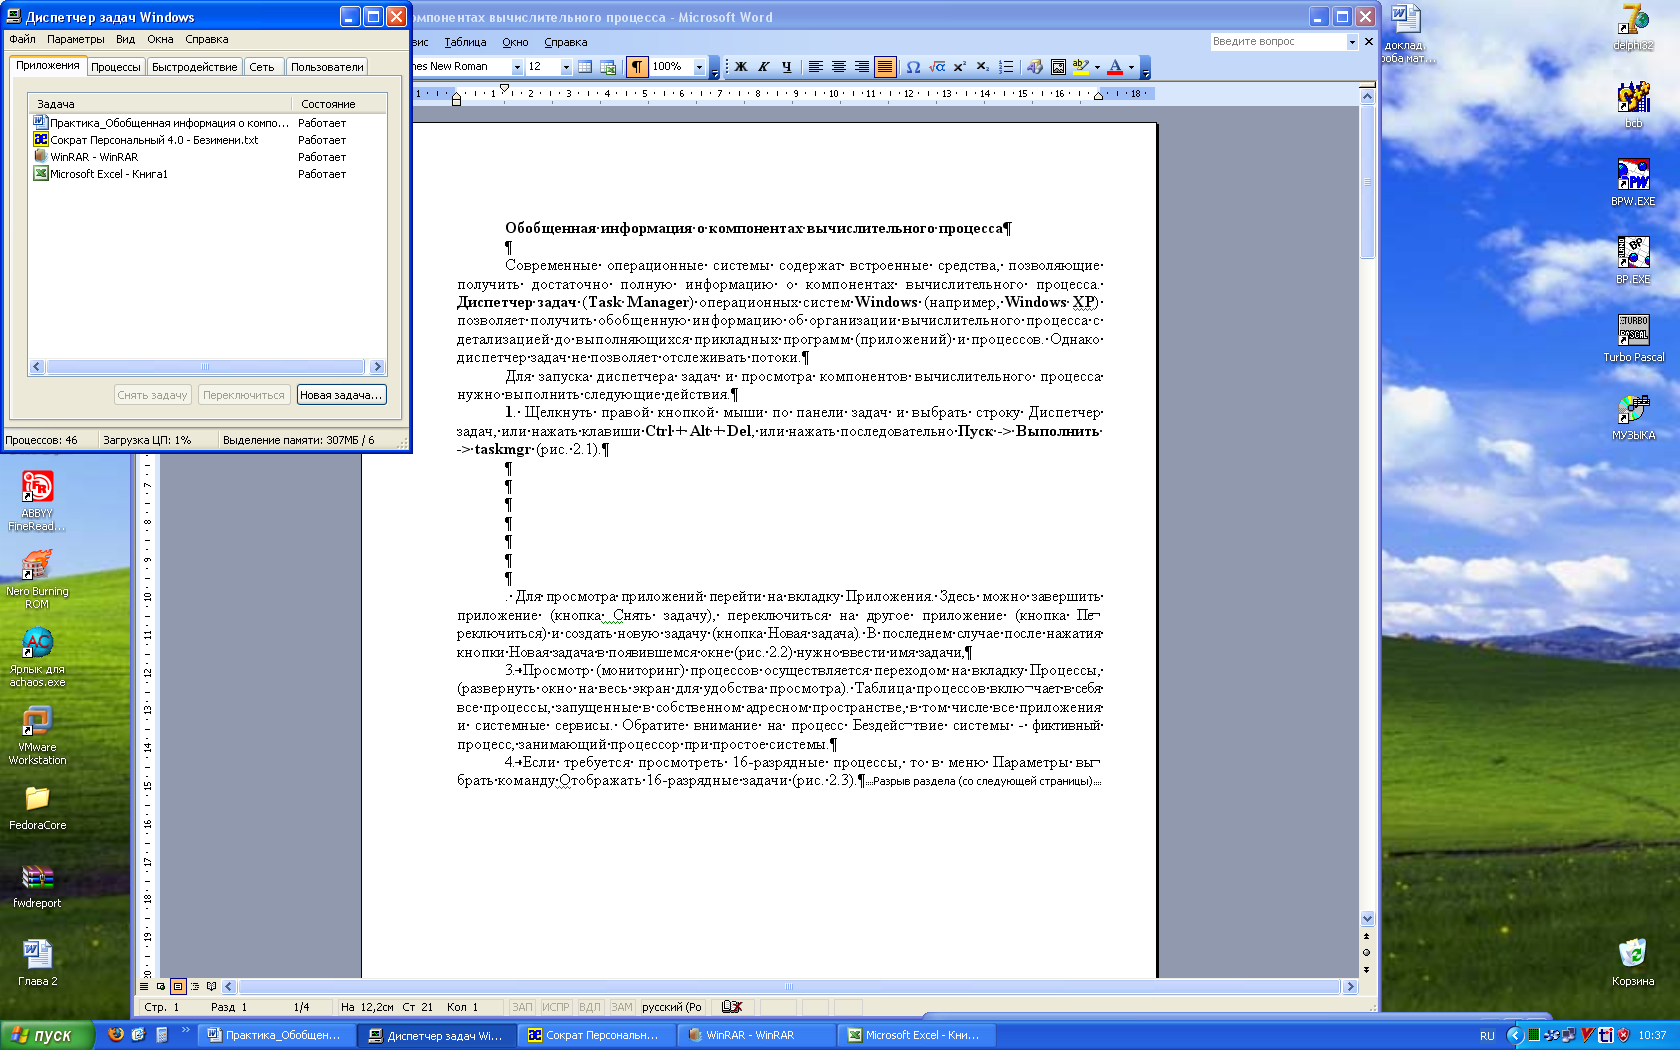Screen dimensions: 1680x1050
Task: Click the Переключиться button
Action: tap(244, 395)
